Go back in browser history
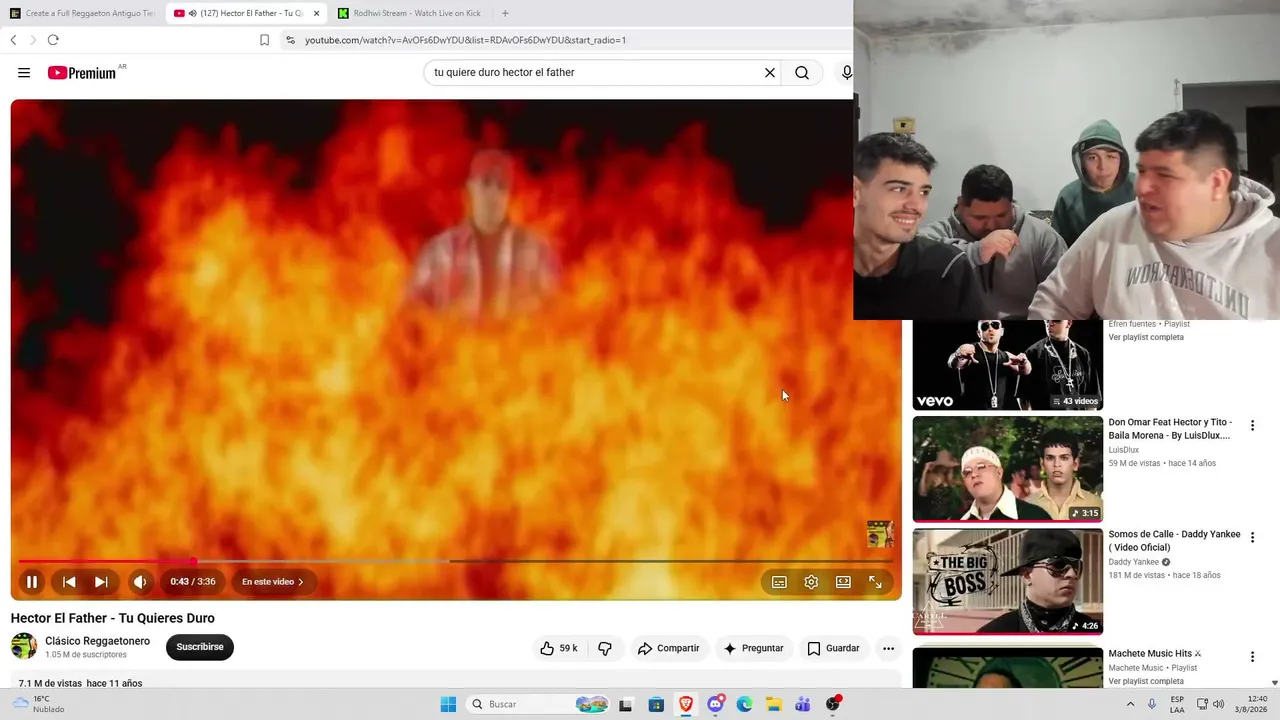Screen dimensions: 1280x720 pos(13,40)
